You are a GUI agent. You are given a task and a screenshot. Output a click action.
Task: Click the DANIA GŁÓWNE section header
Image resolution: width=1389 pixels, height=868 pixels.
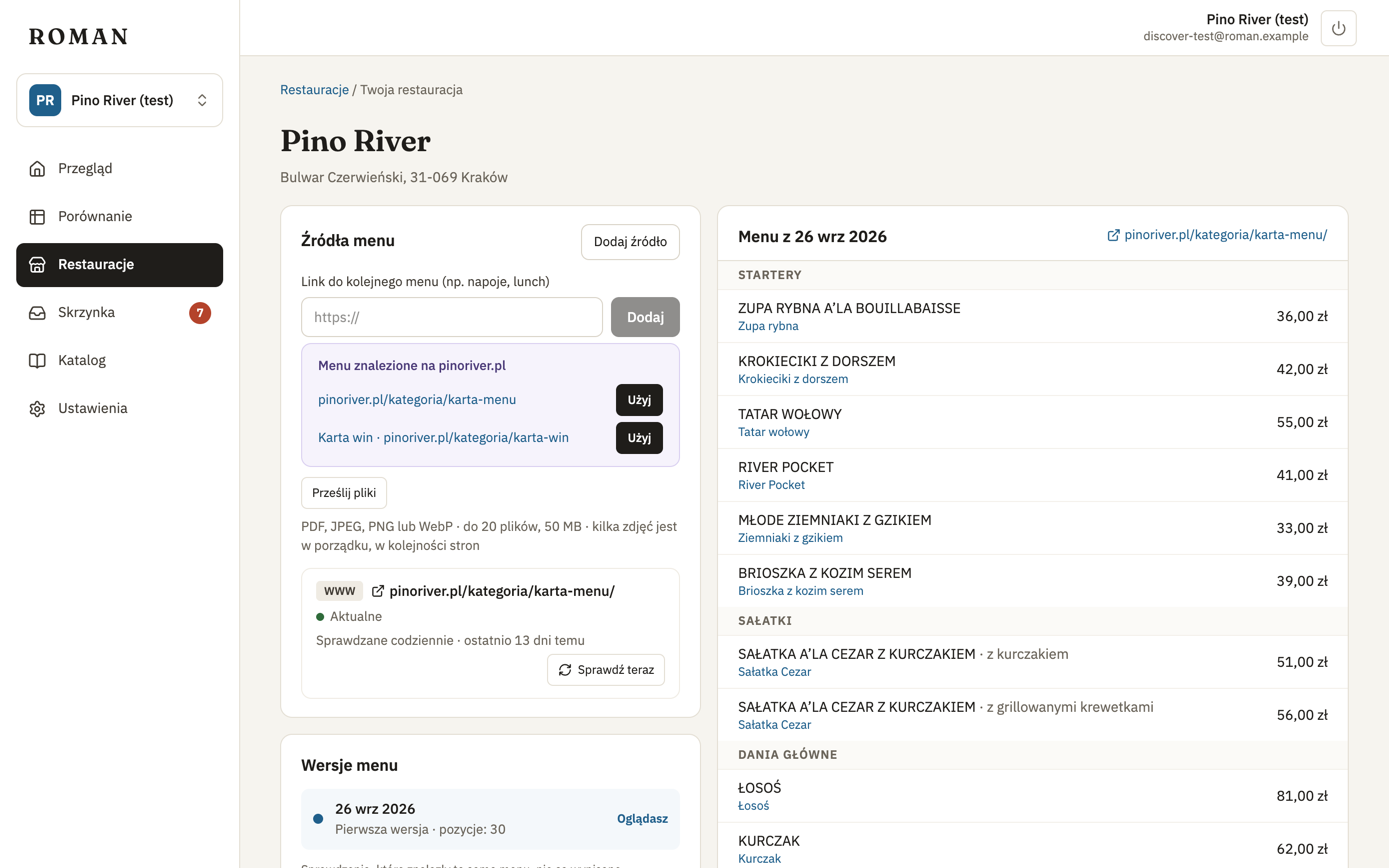[787, 754]
